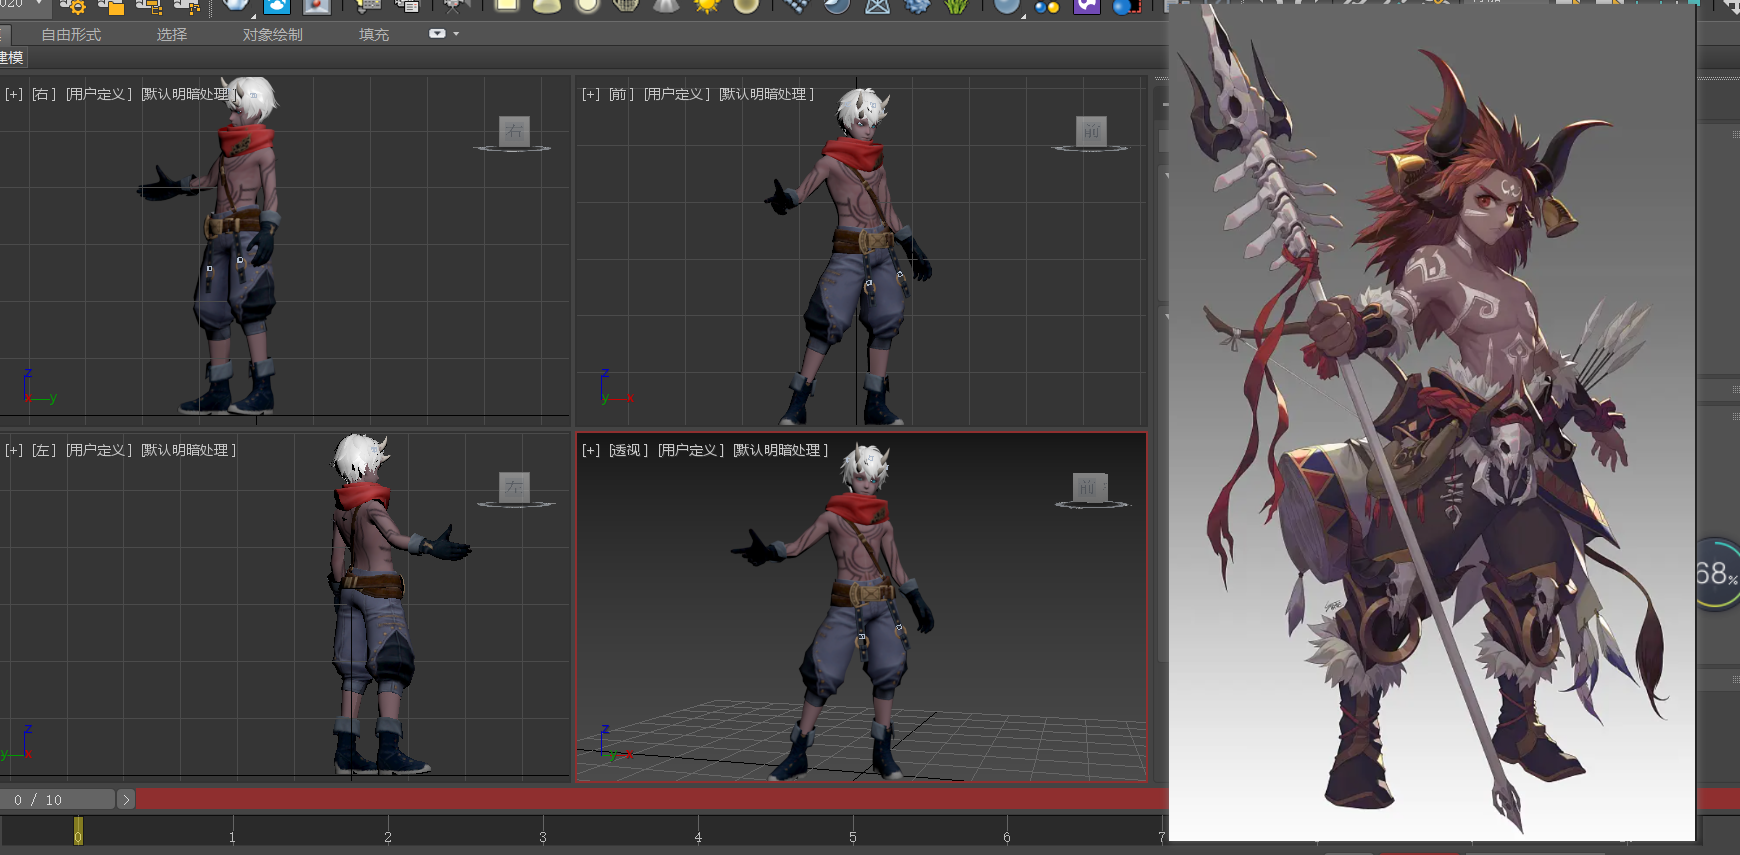Image resolution: width=1740 pixels, height=855 pixels.
Task: Open [默认明暗处理] menu in 左 viewport
Action: pos(188,451)
